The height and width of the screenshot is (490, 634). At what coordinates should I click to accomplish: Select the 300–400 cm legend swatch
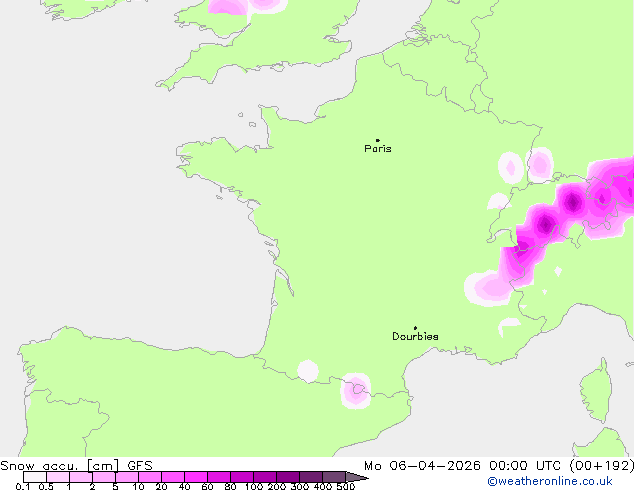(311, 477)
